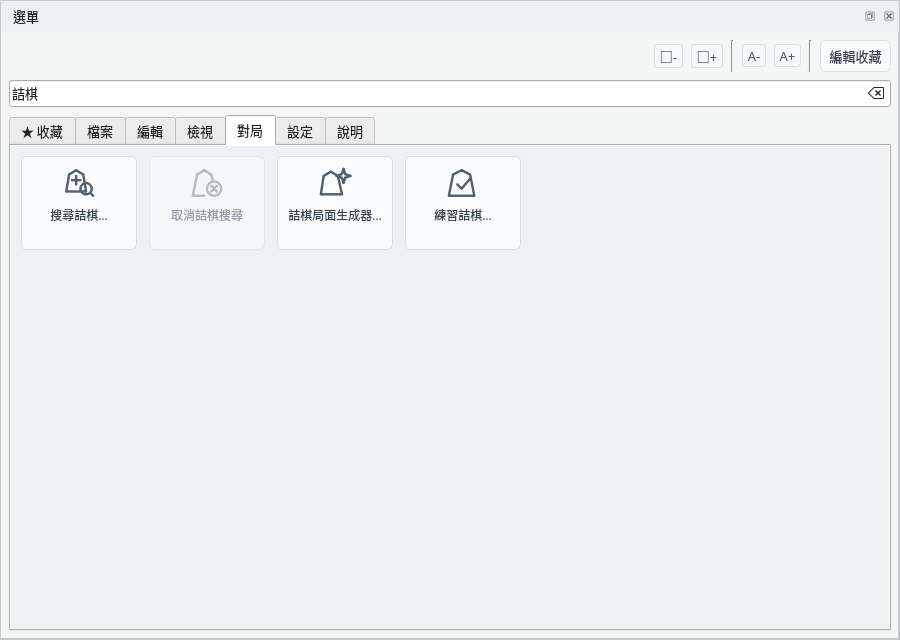Switch to the 編輯 tab

pos(150,132)
